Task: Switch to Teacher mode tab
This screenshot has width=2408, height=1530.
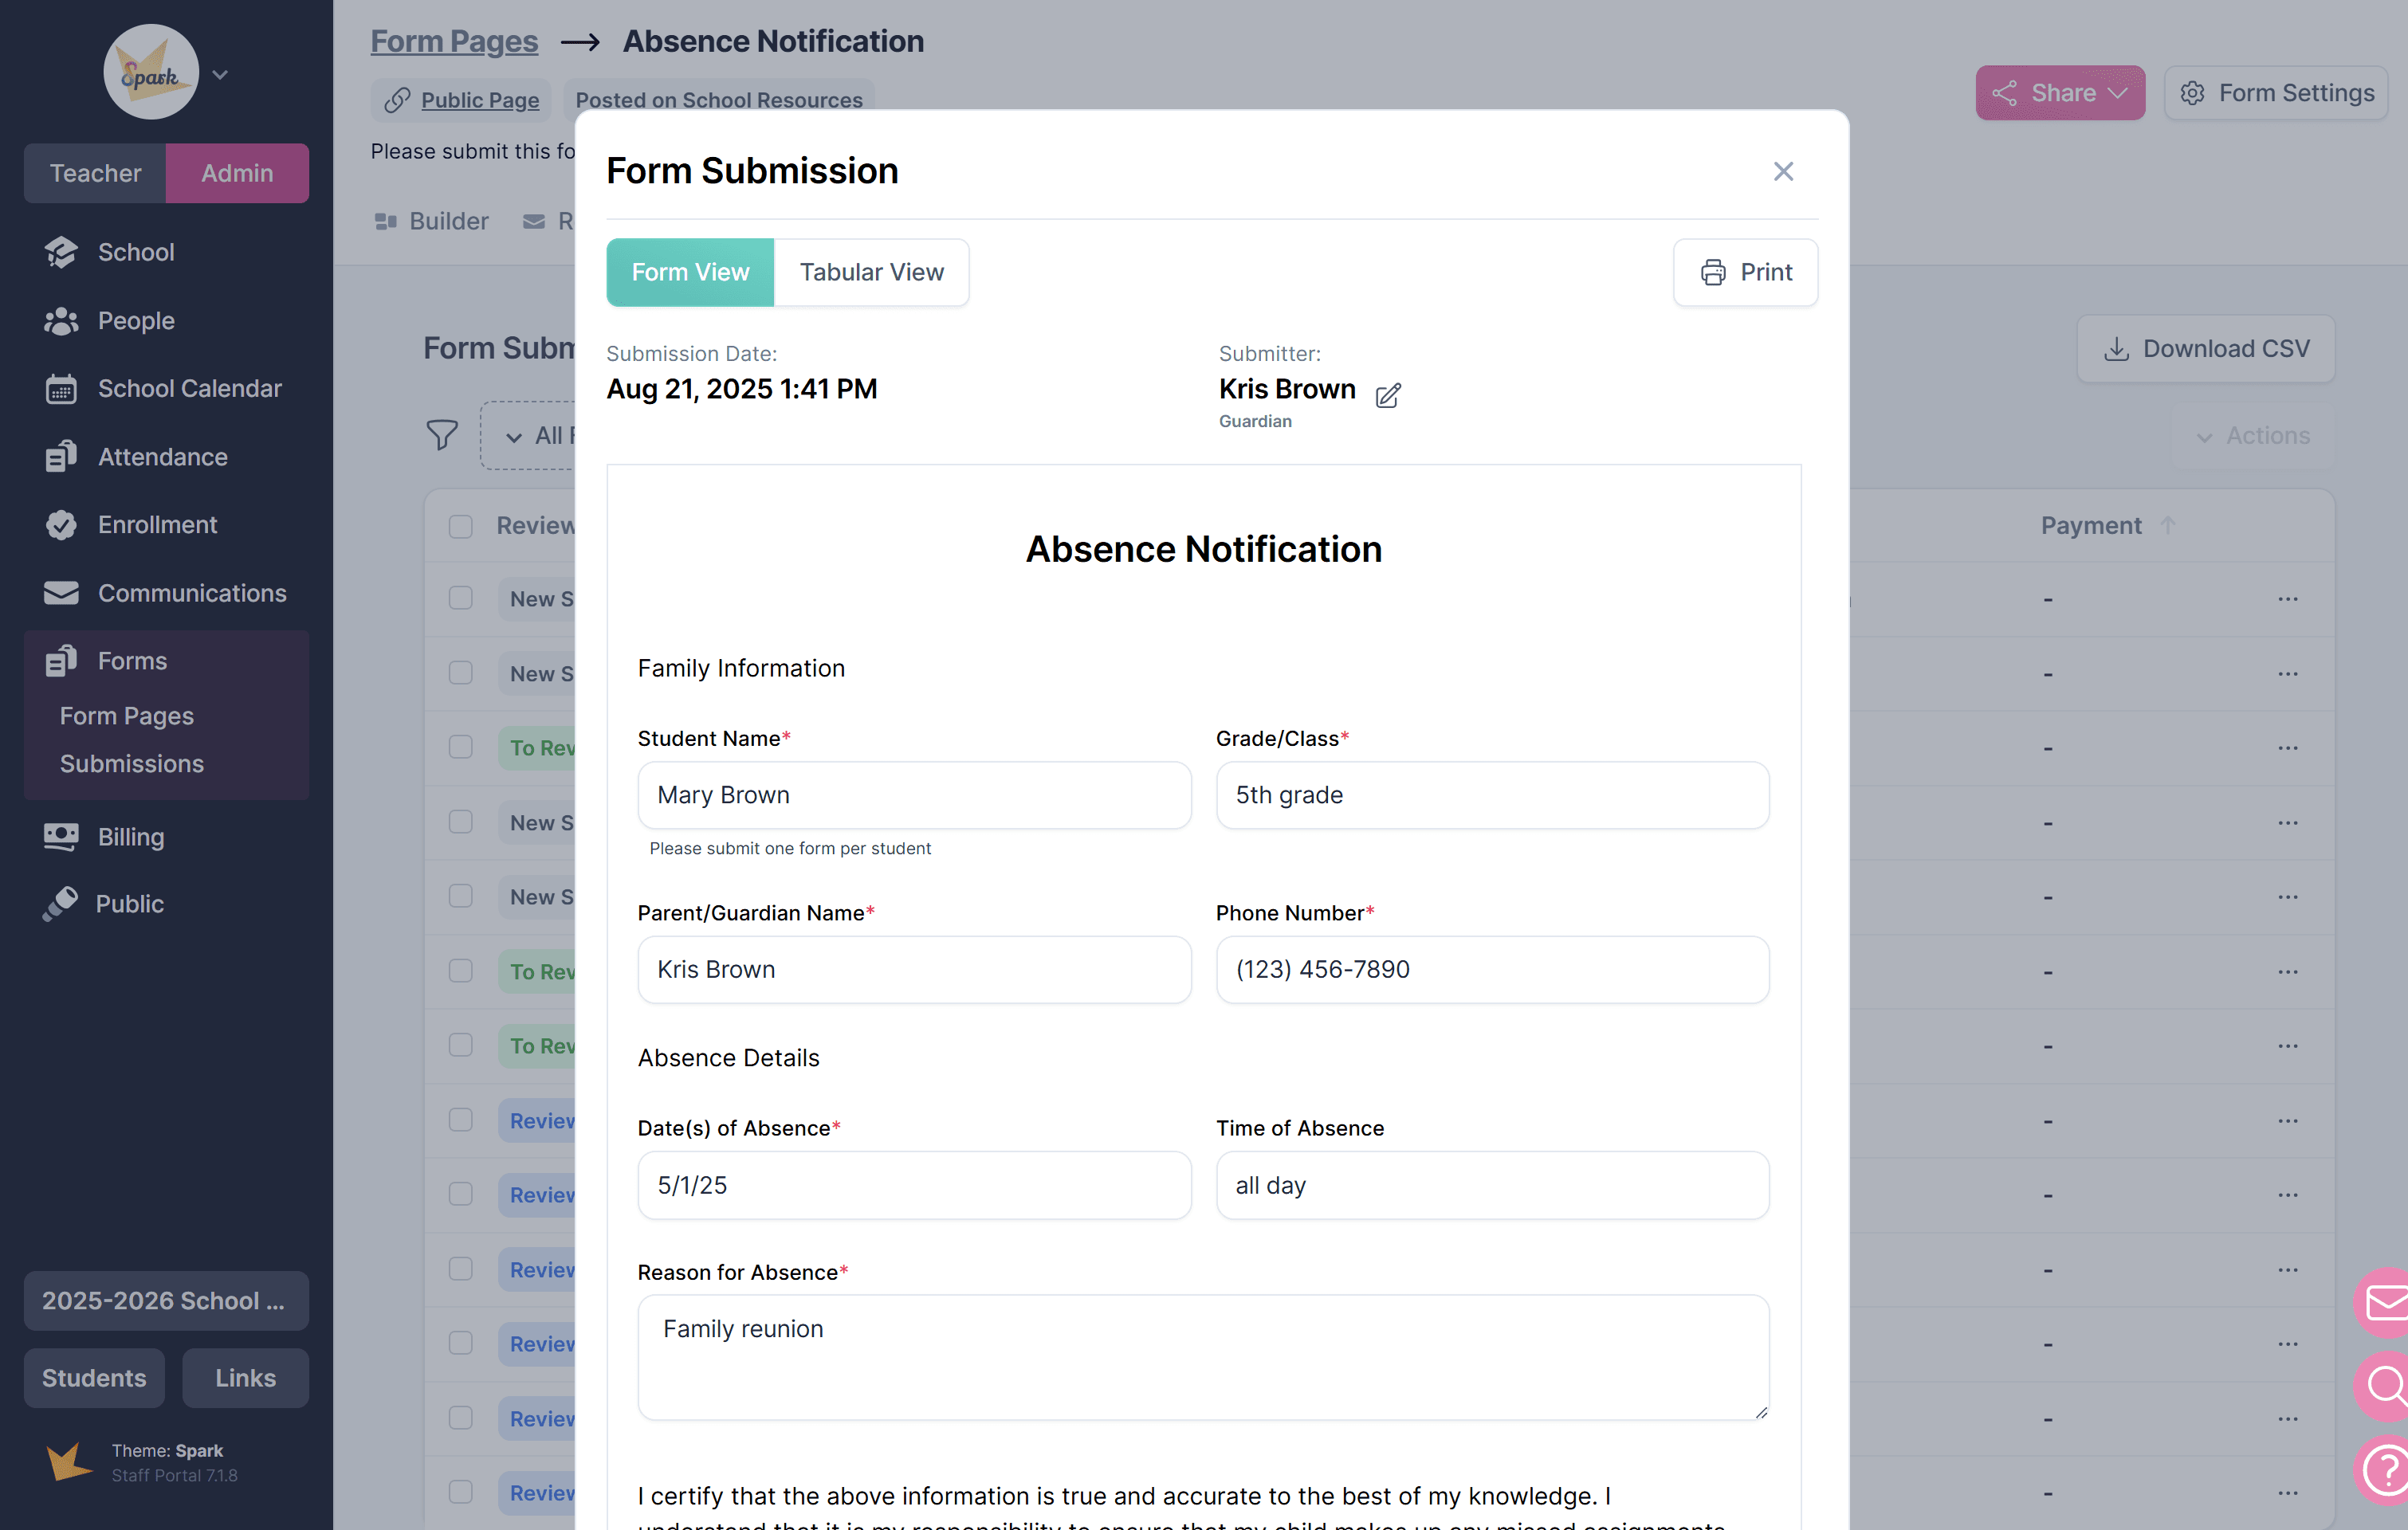Action: 95,173
